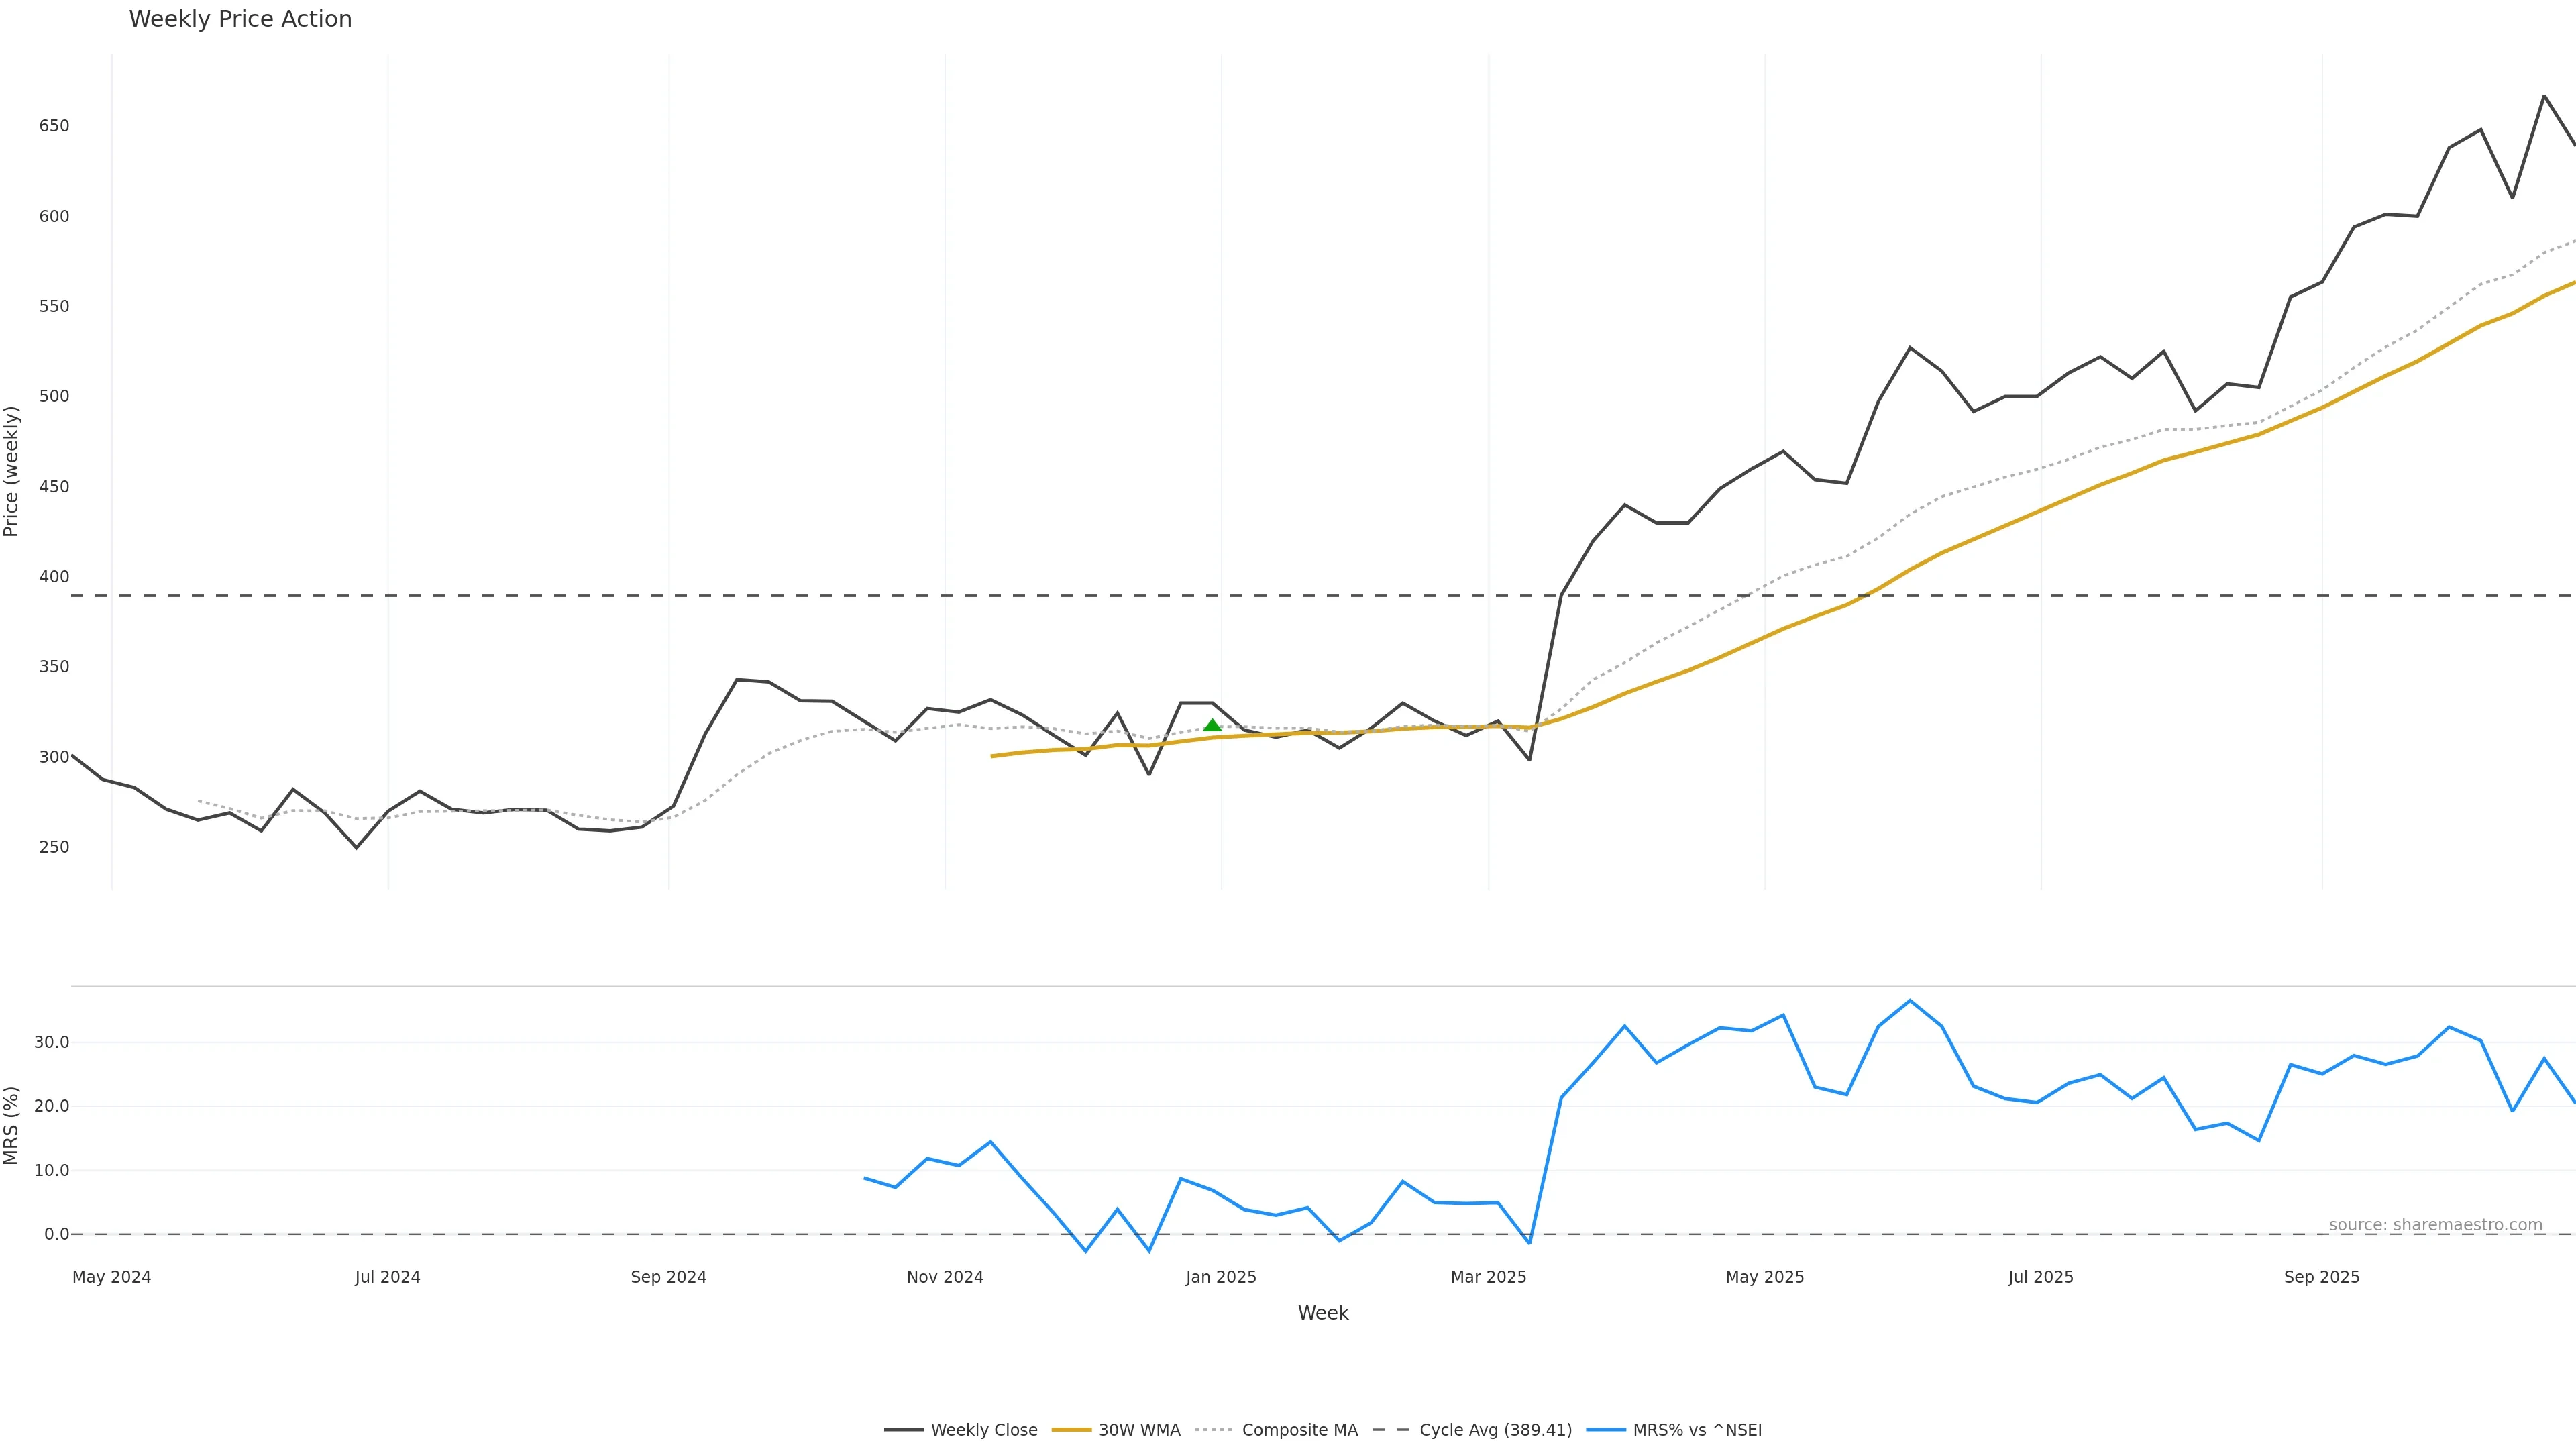The height and width of the screenshot is (1449, 2576).
Task: Click the Price (weekly) y-axis title
Action: pos(12,471)
